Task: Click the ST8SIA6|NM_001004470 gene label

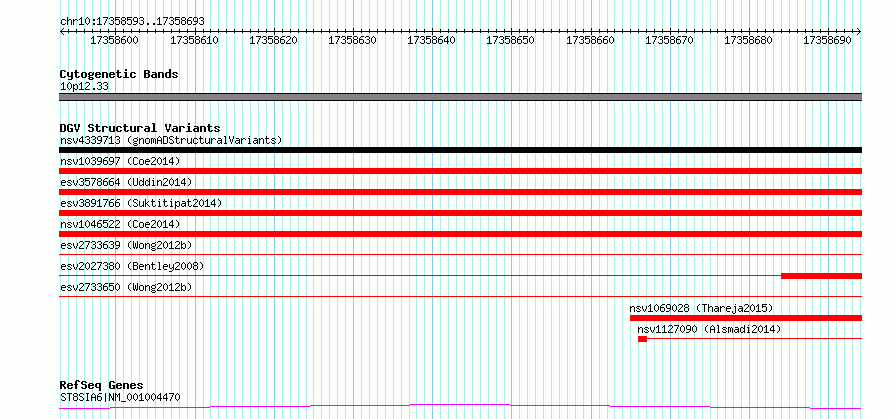Action: coord(120,397)
